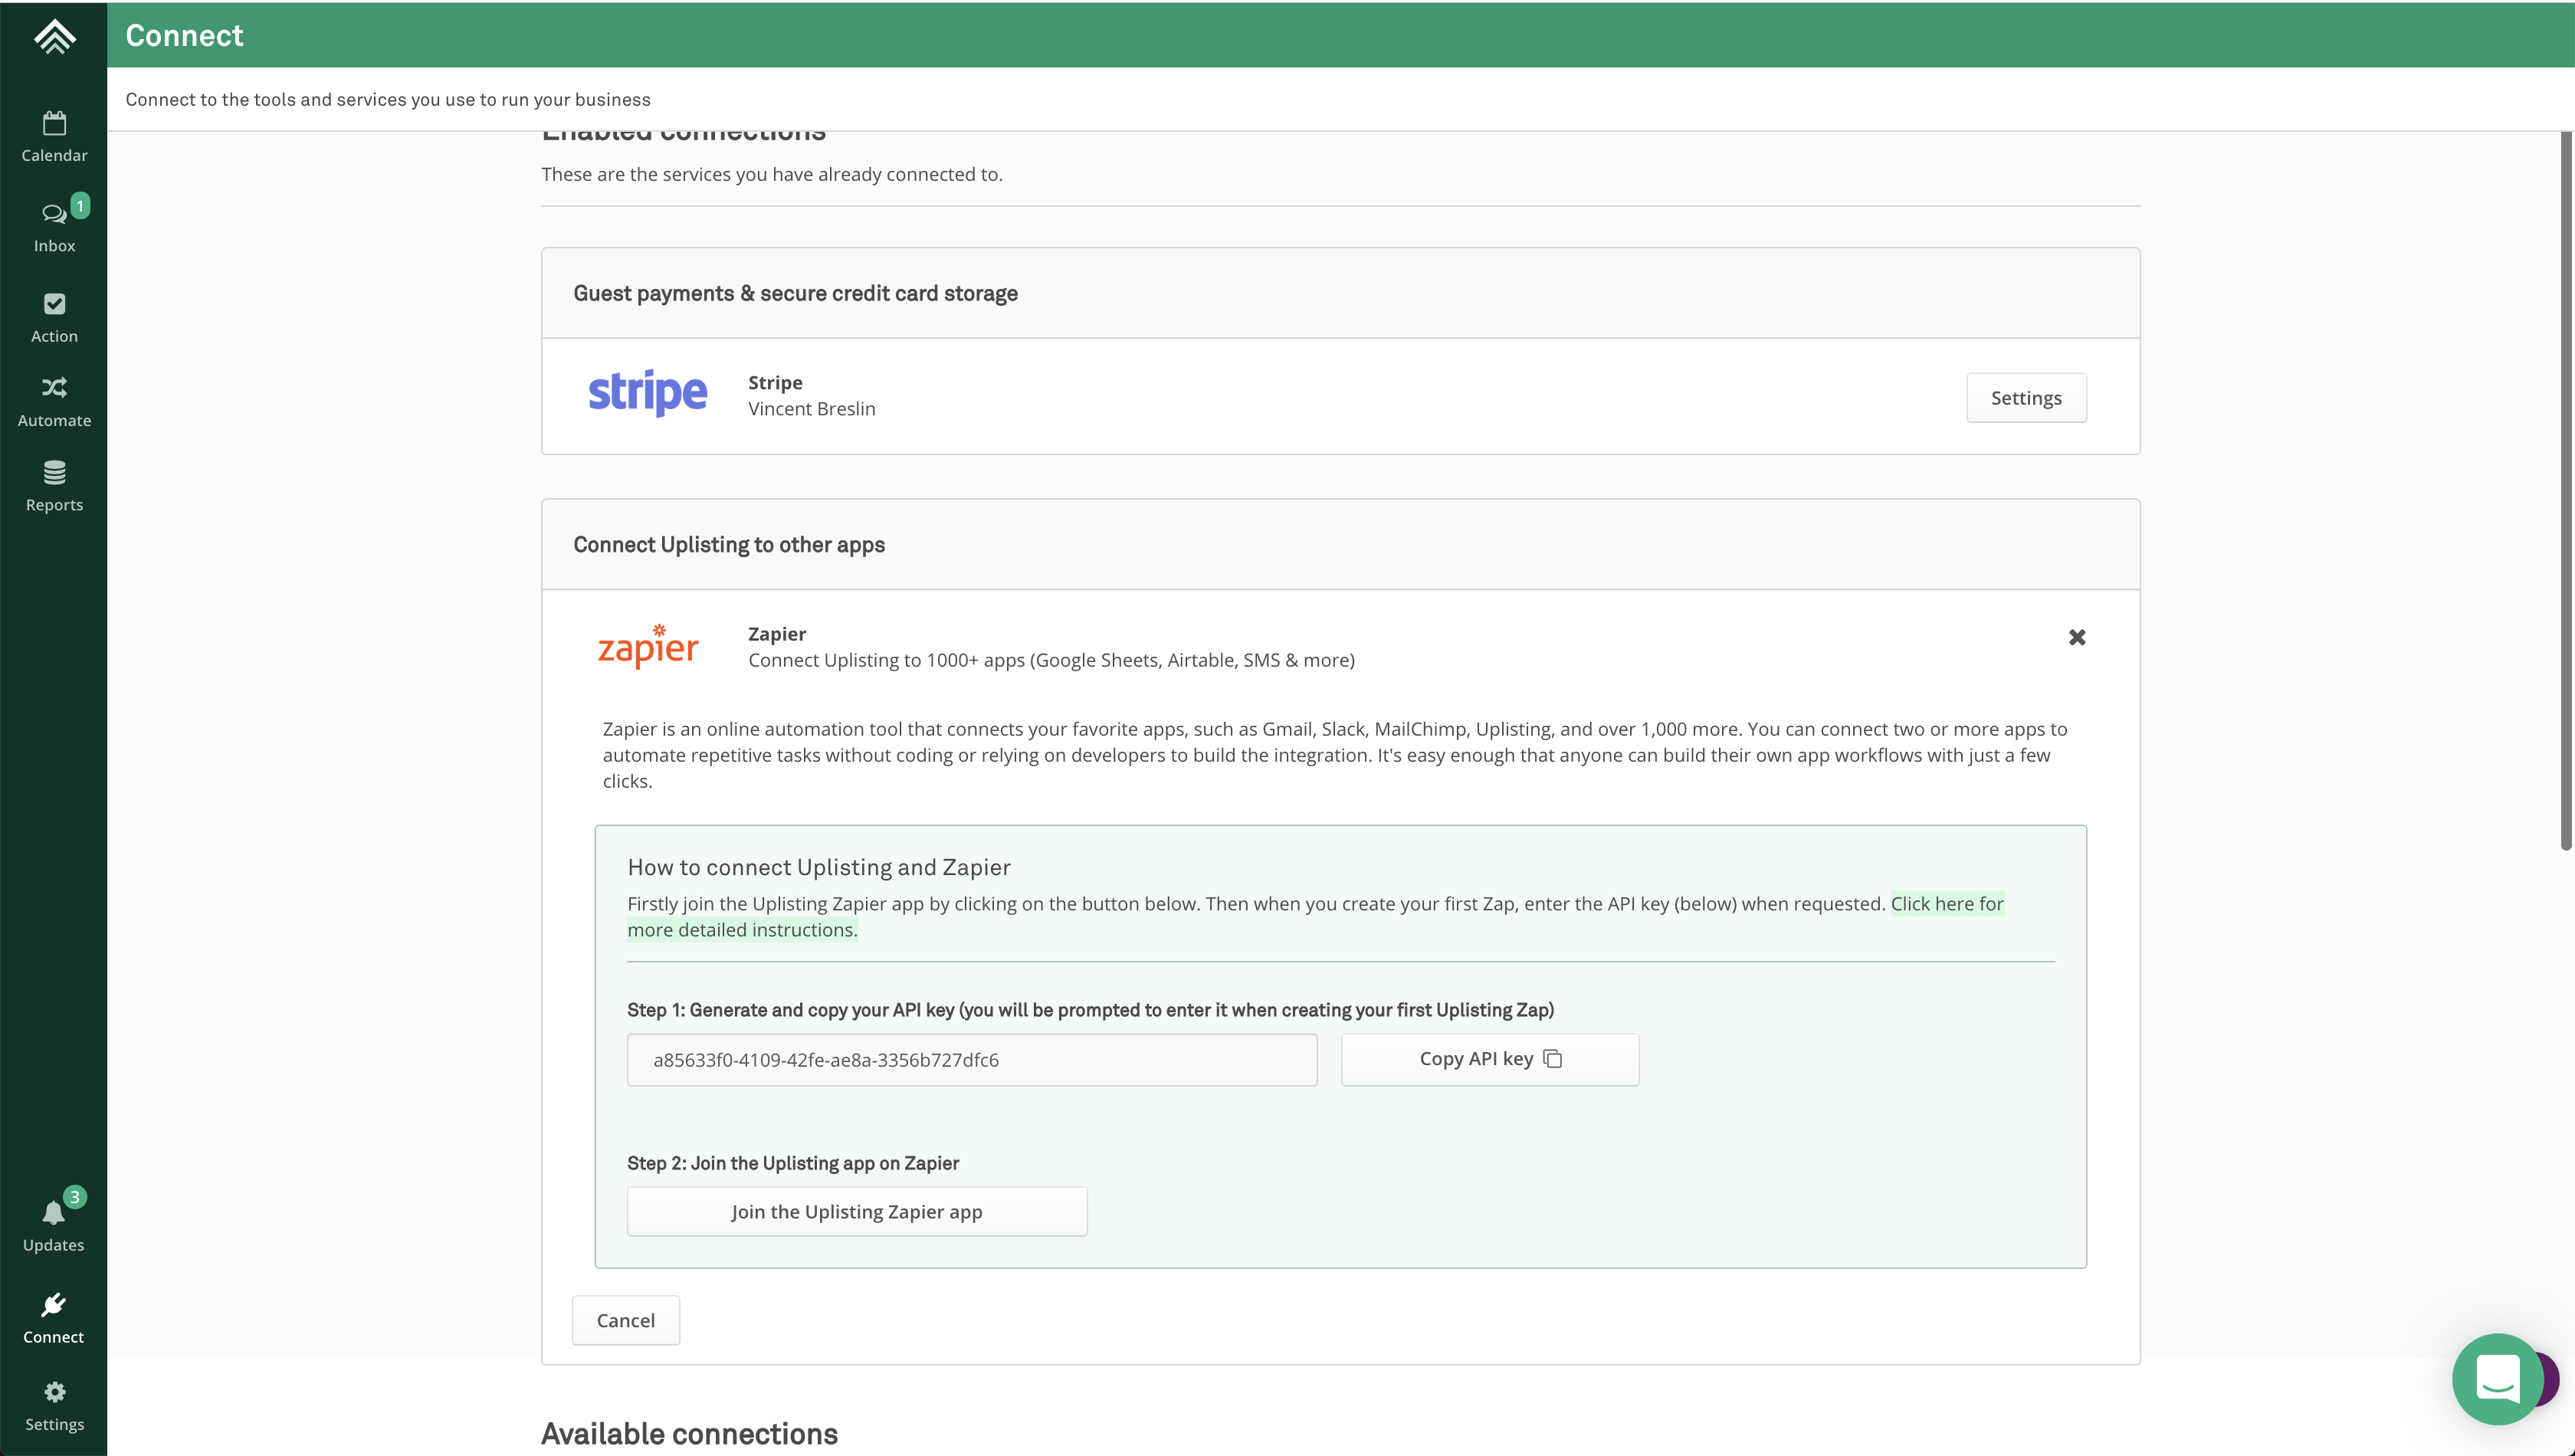Open the Inbox sidebar item
The image size is (2575, 1456).
coord(54,228)
